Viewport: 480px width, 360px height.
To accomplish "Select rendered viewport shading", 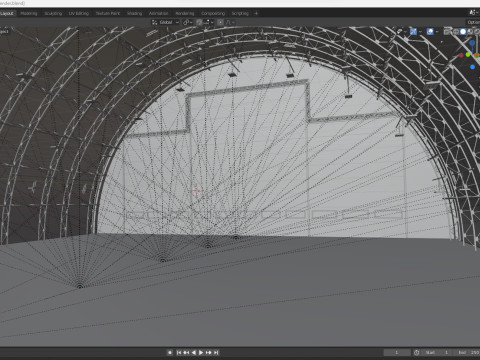I will [477, 32].
